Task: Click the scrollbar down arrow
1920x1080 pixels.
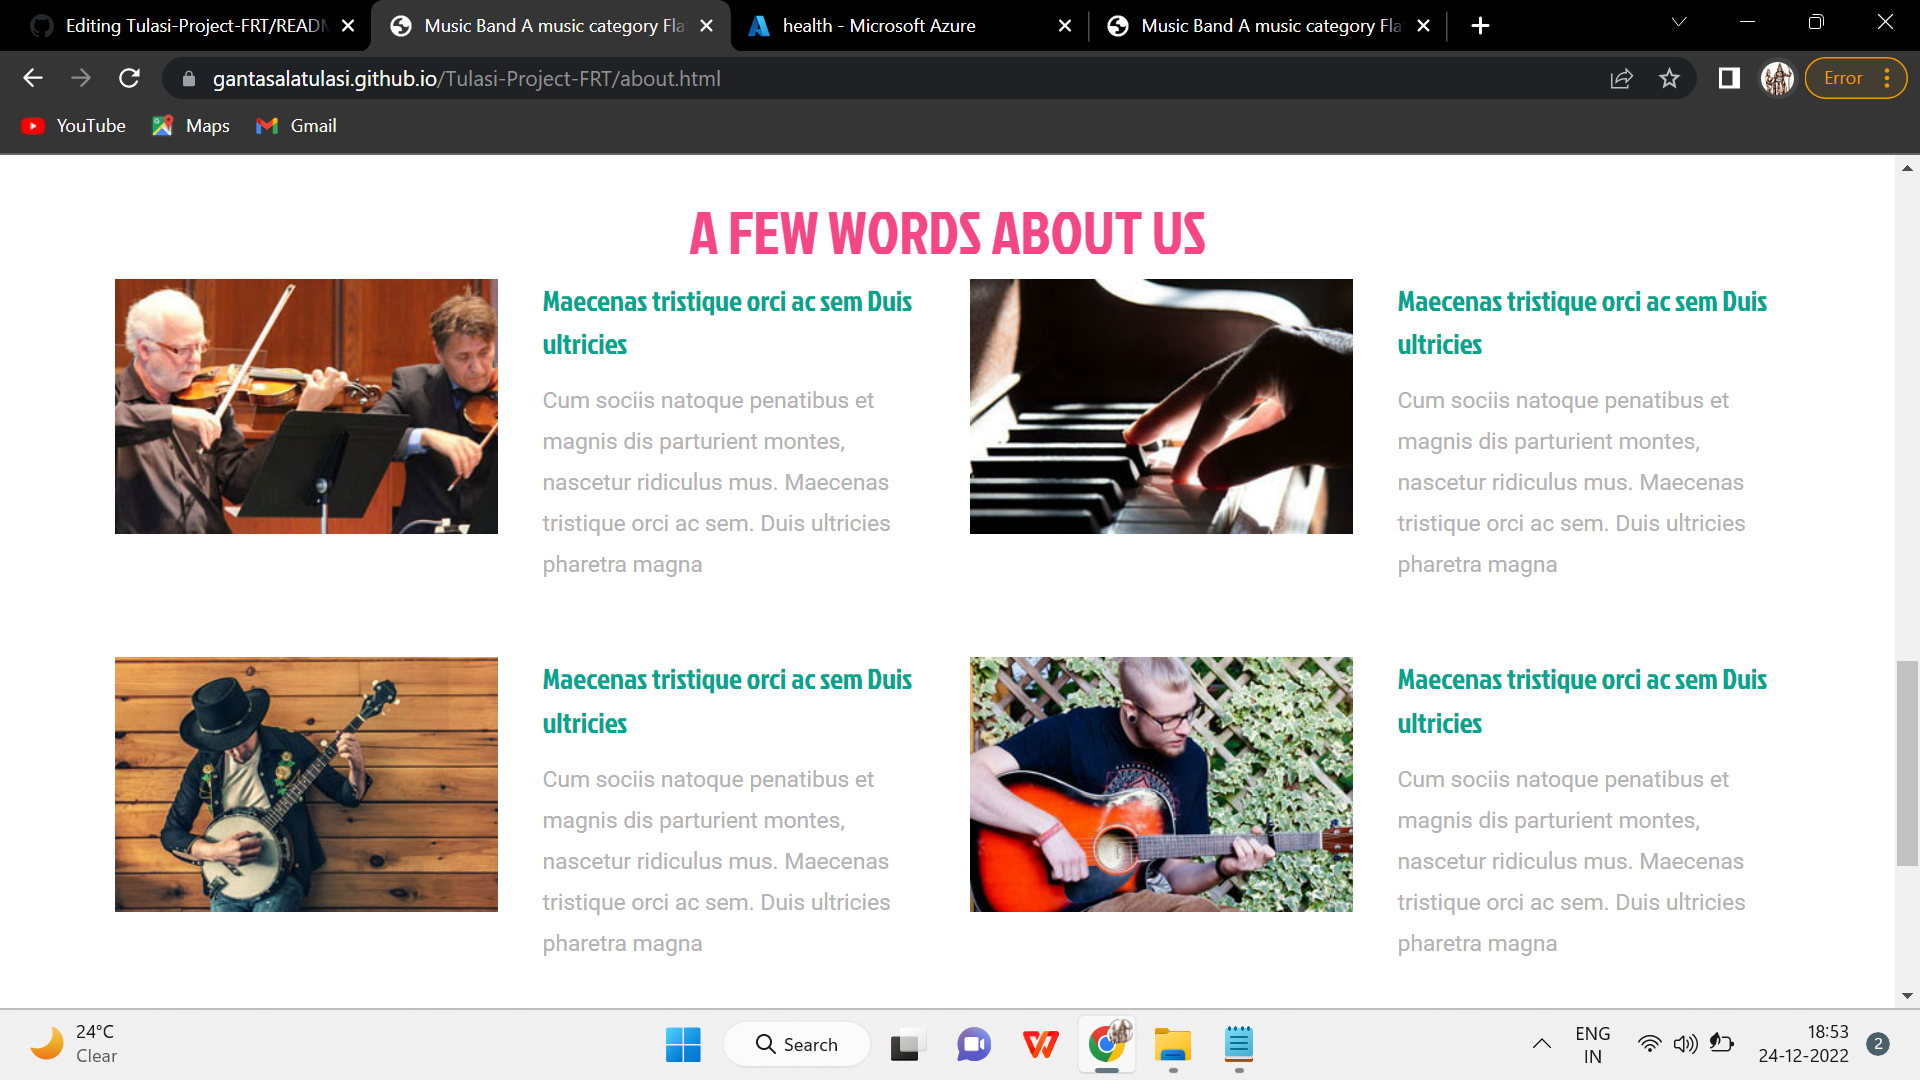Action: pos(1907,996)
